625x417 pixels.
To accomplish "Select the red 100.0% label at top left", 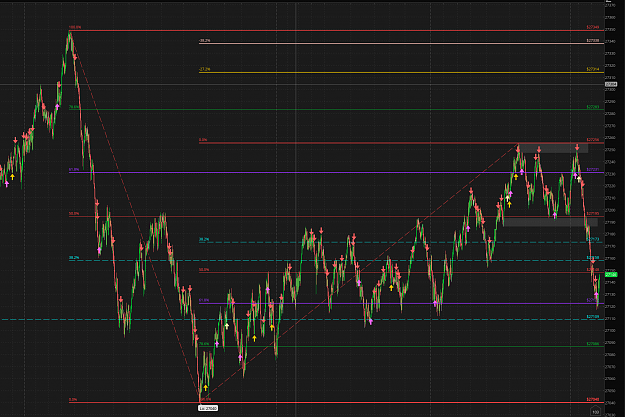I will click(x=75, y=27).
